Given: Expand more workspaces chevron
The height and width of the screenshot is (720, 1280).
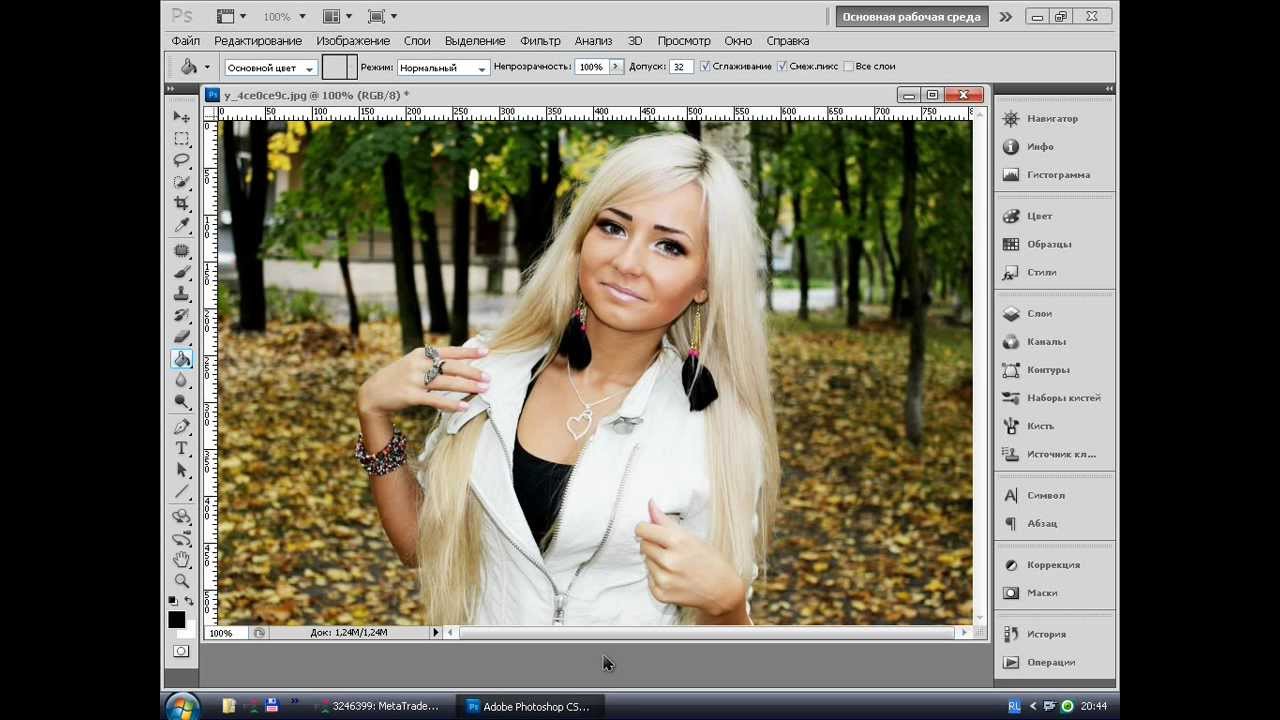Looking at the screenshot, I should pyautogui.click(x=1005, y=16).
